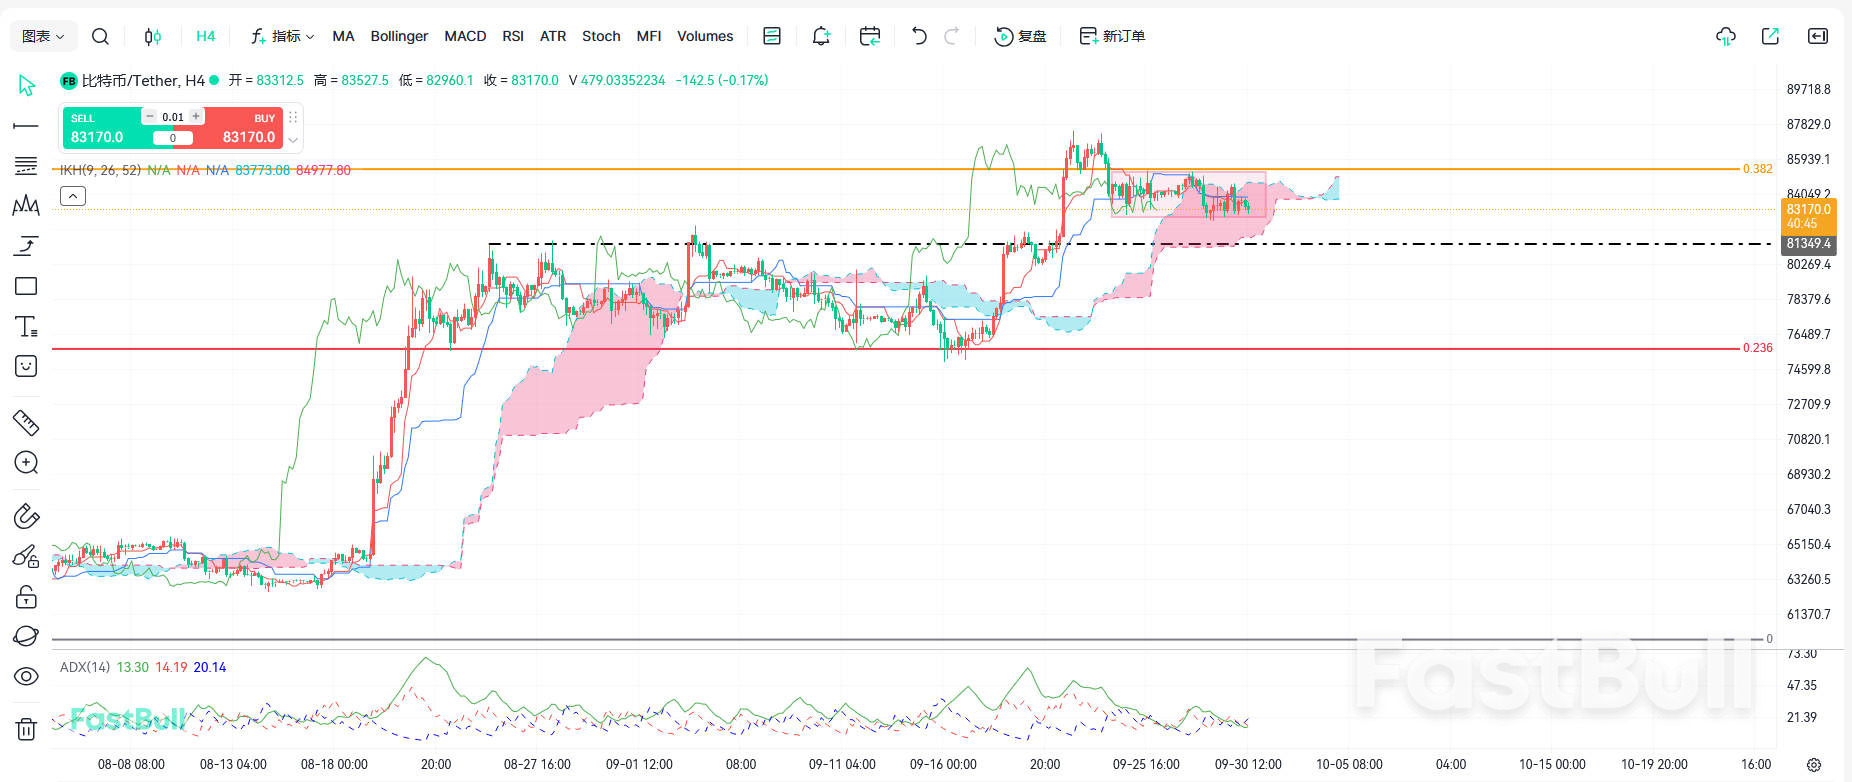The height and width of the screenshot is (782, 1852).
Task: Create a 新订单 new order
Action: pyautogui.click(x=1112, y=36)
